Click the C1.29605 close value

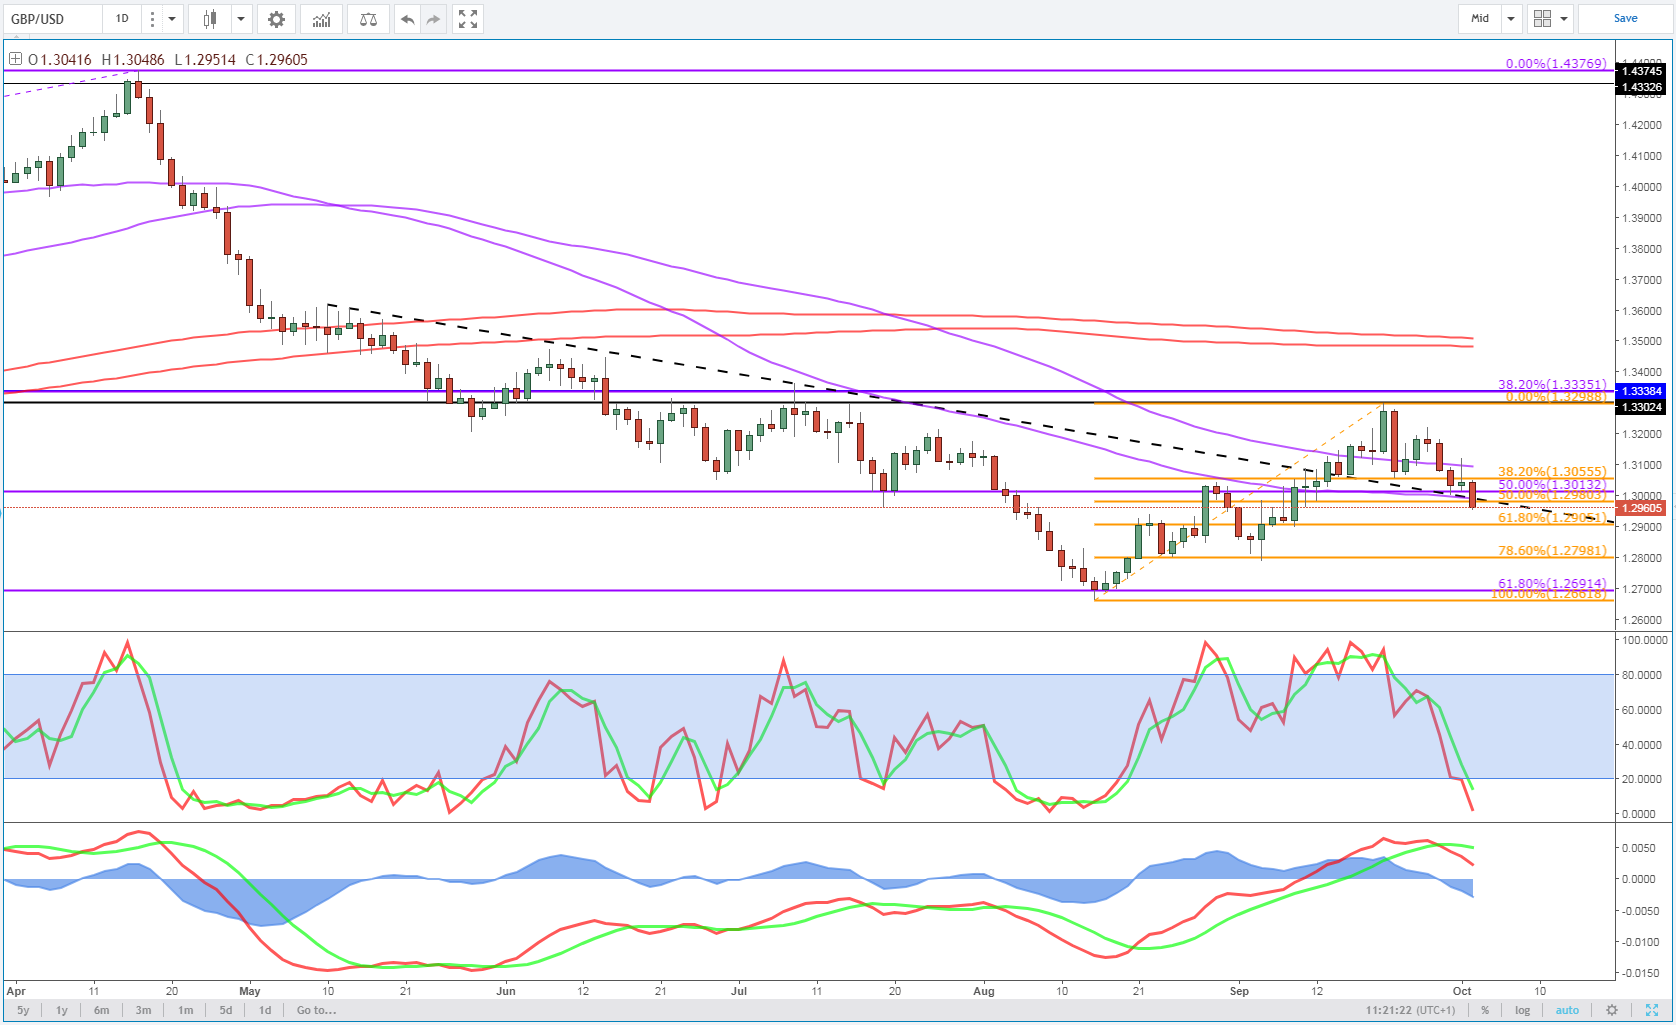pos(277,60)
